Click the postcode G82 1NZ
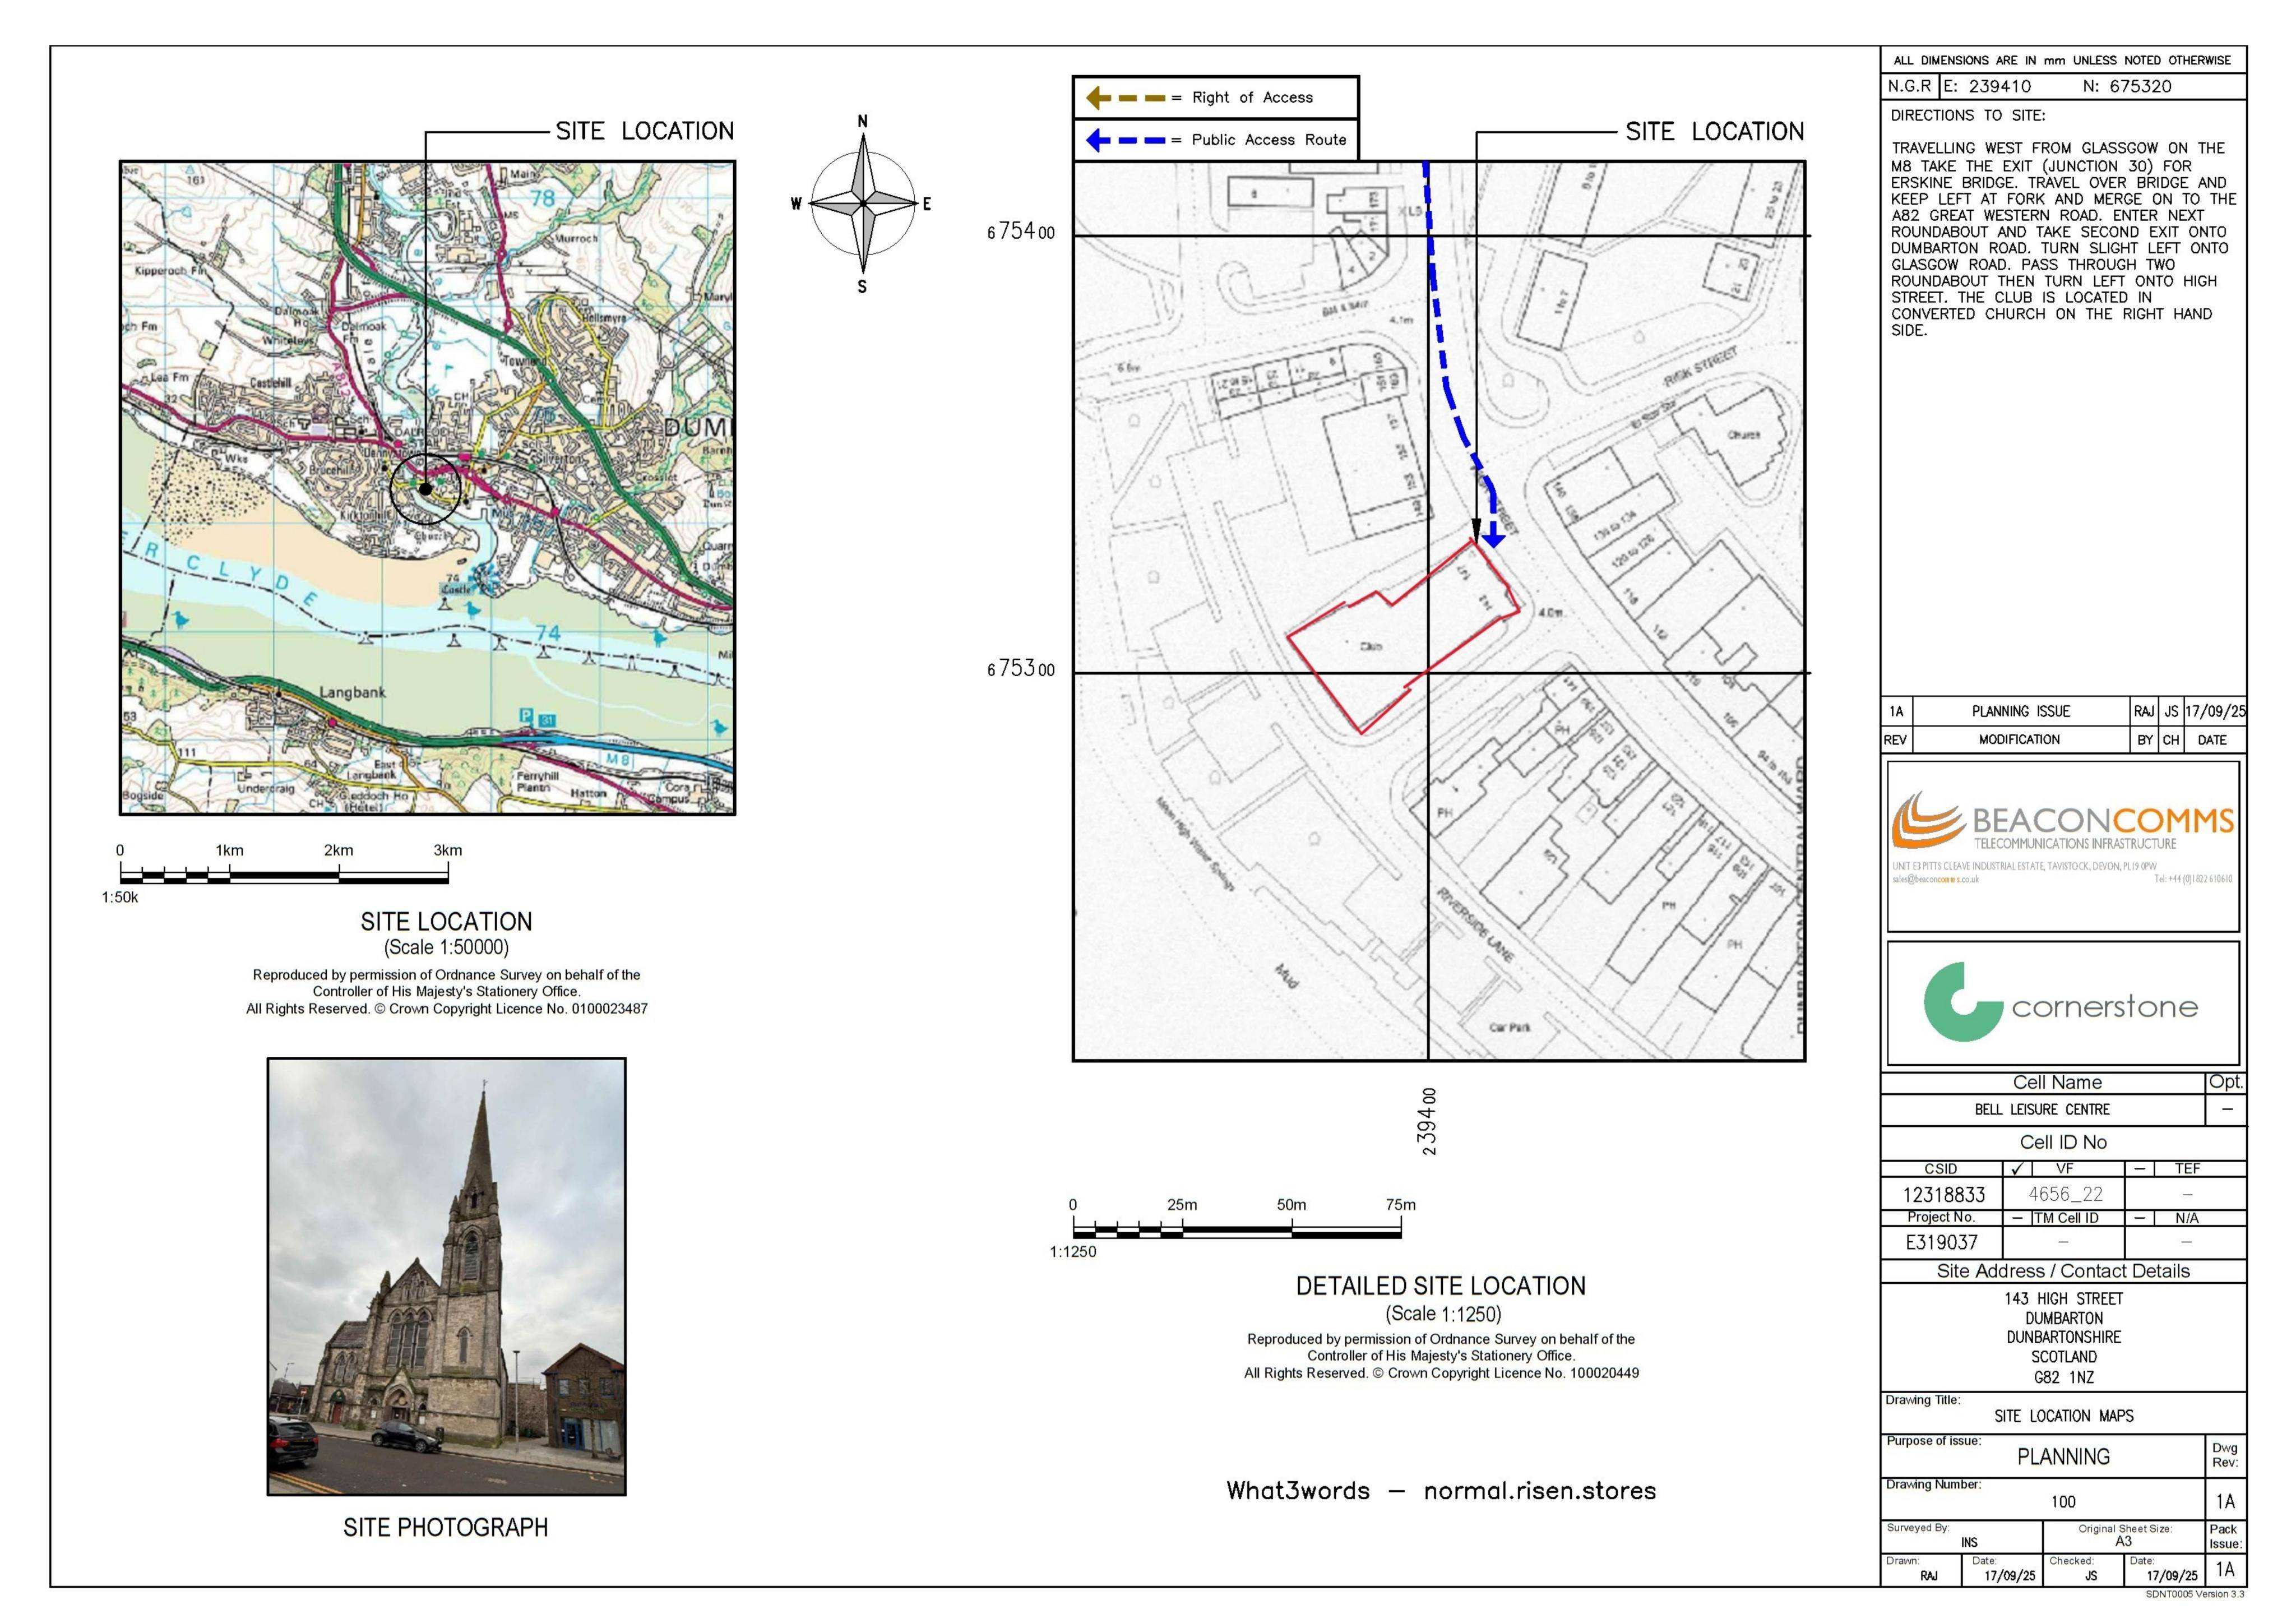The width and height of the screenshot is (2296, 1623). click(2063, 1378)
